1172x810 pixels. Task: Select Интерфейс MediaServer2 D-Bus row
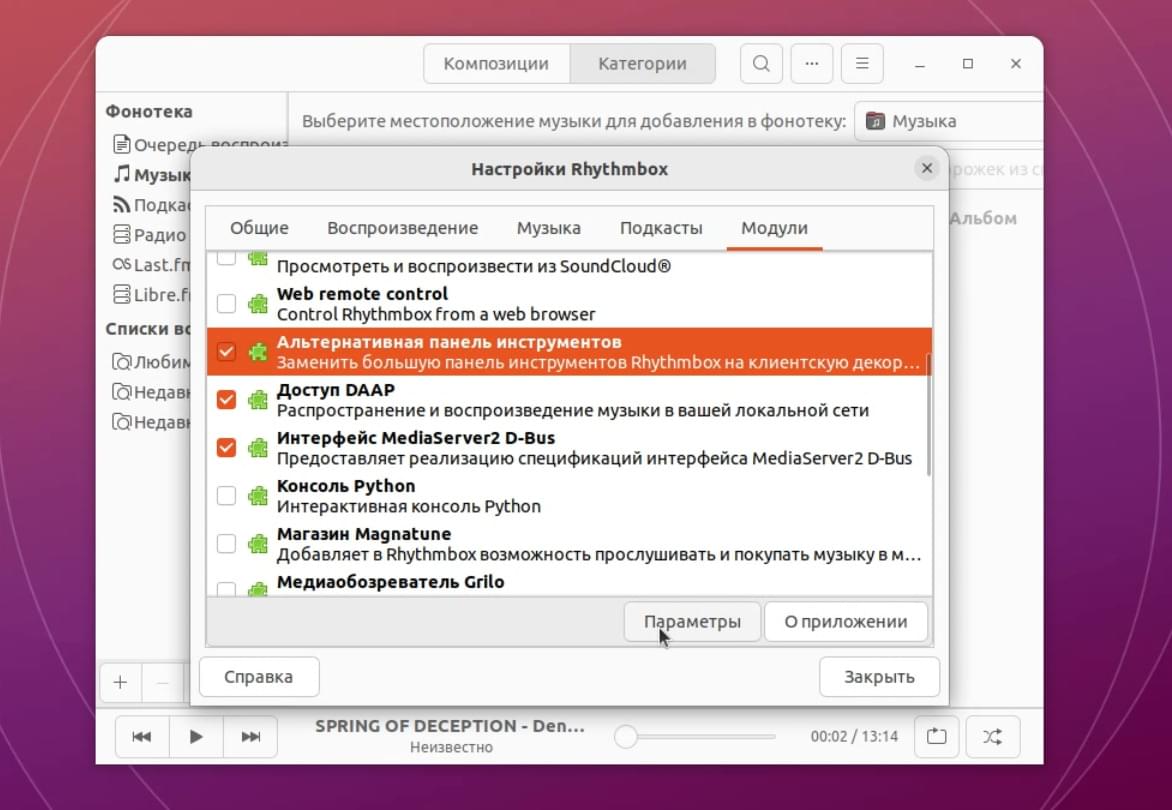(x=569, y=448)
